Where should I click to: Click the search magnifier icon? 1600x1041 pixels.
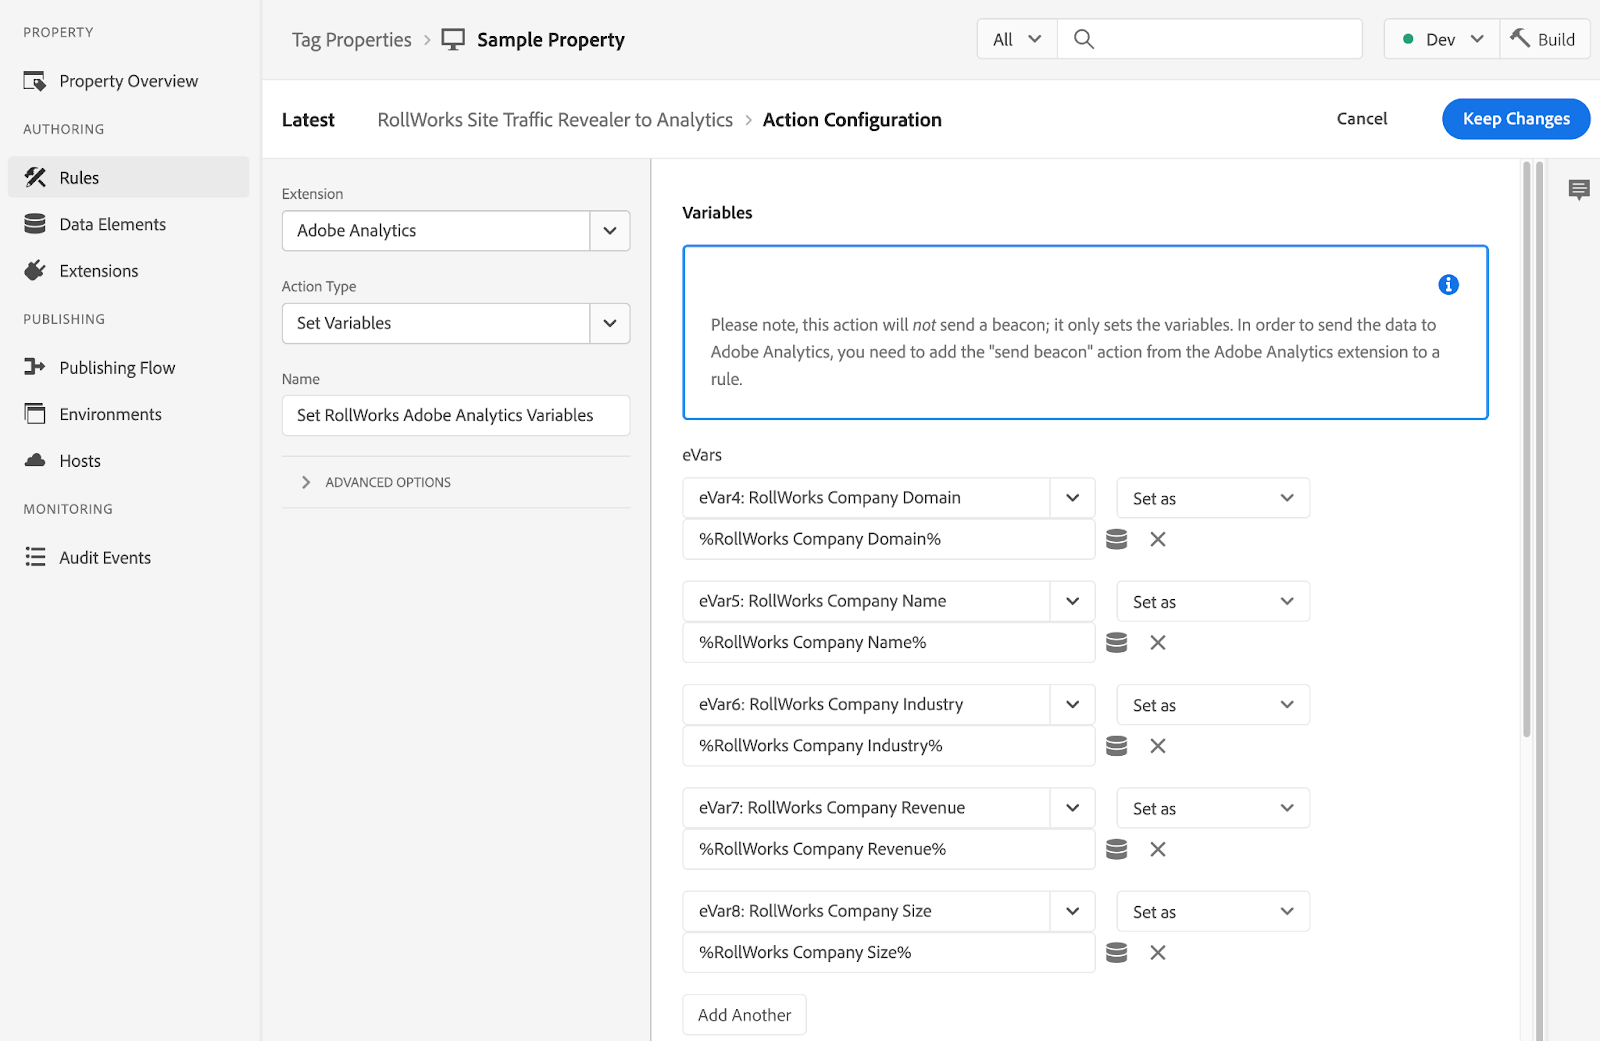click(x=1083, y=40)
